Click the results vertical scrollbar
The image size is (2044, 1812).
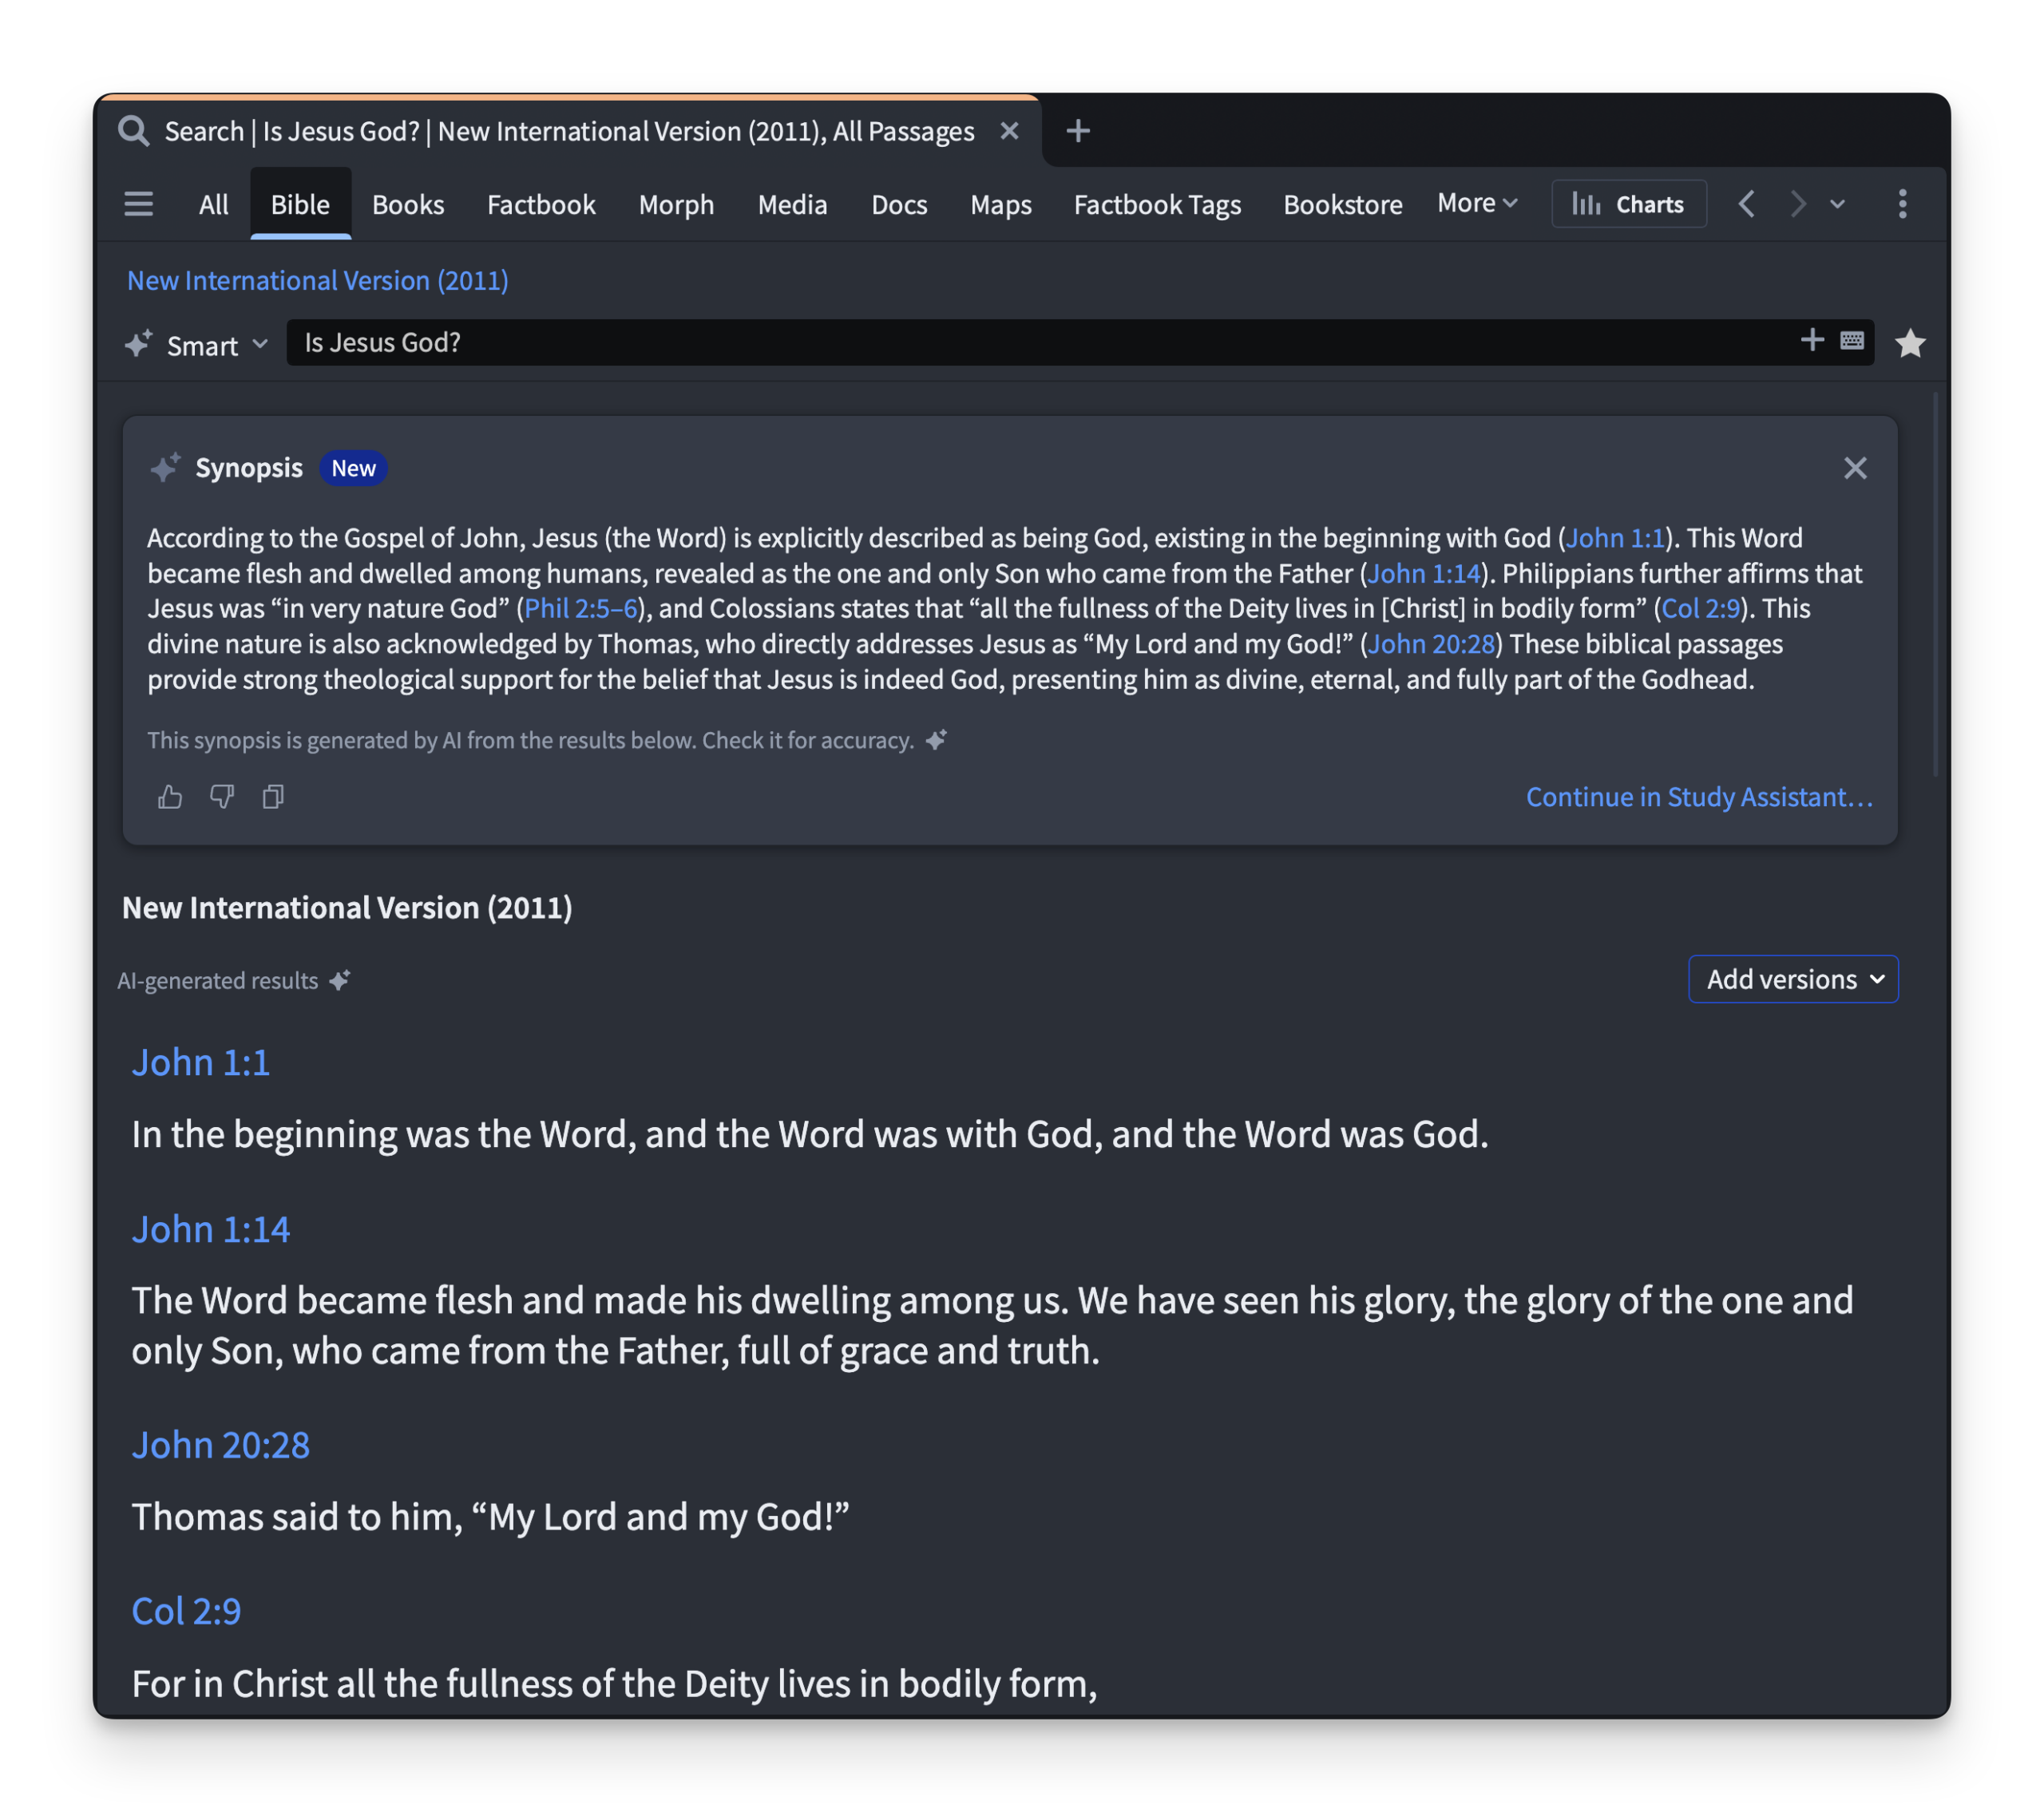point(1935,585)
